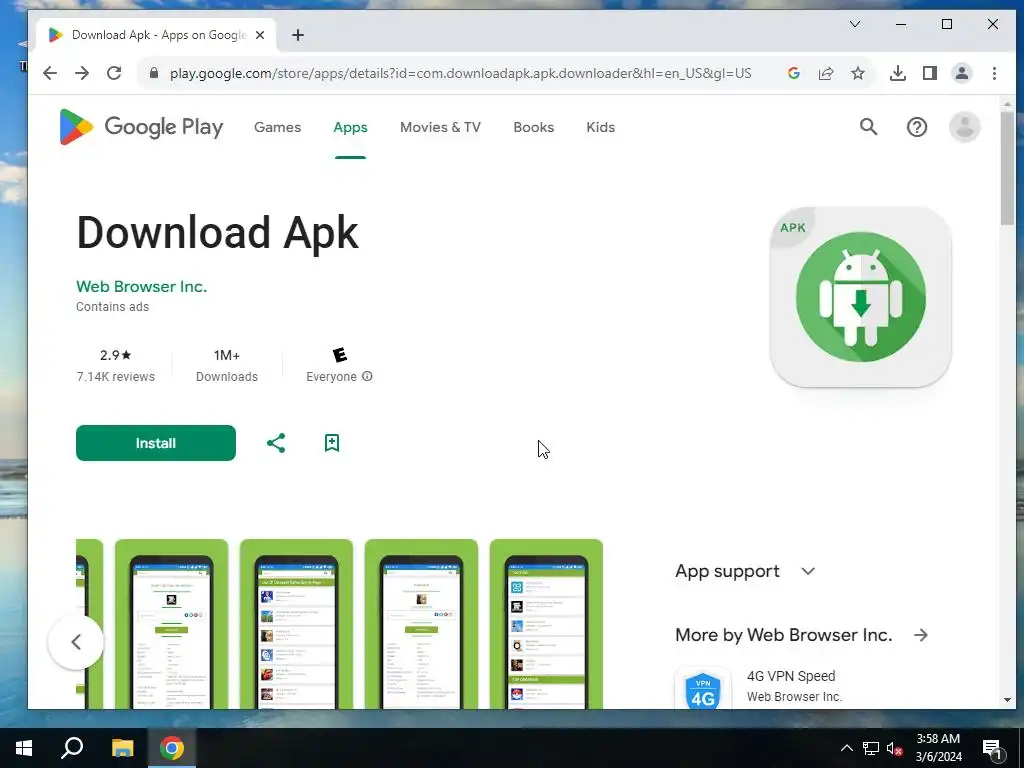
Task: Click the address bar URL field
Action: point(460,73)
